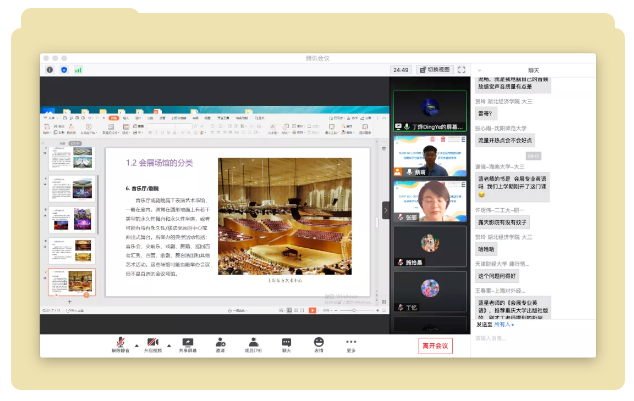This screenshot has width=634, height=401.
Task: Toggle the chat panel icon
Action: pos(286,342)
